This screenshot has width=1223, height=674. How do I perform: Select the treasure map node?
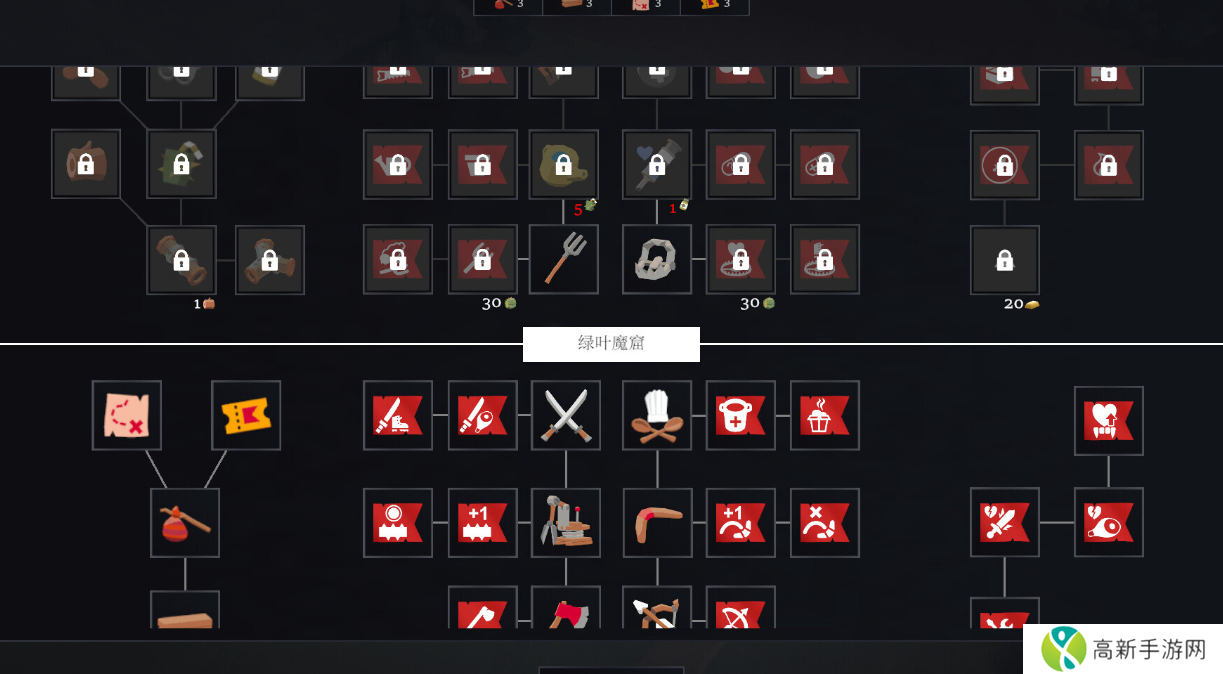pyautogui.click(x=127, y=415)
